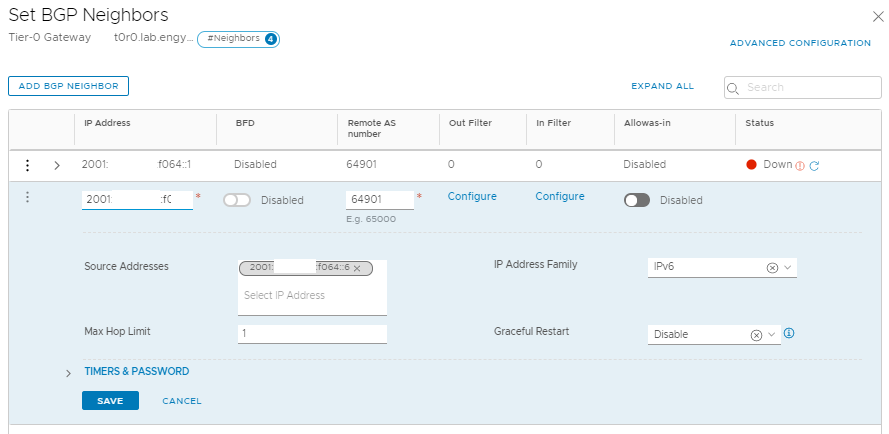Open the first neighbor's three-dot actions menu
This screenshot has height=434, width=889.
click(x=28, y=165)
